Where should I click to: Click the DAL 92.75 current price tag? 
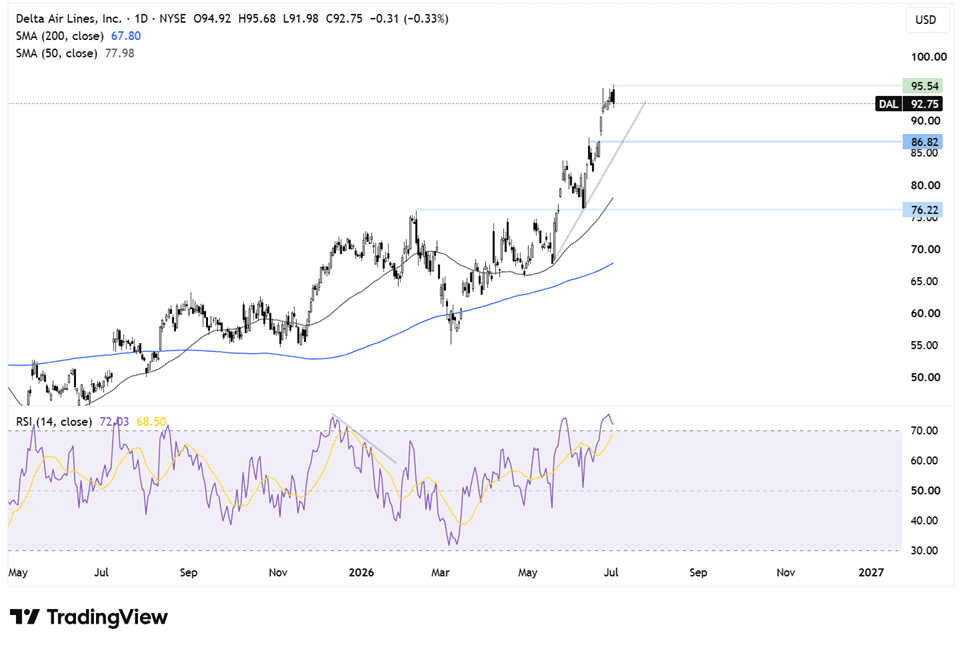909,103
